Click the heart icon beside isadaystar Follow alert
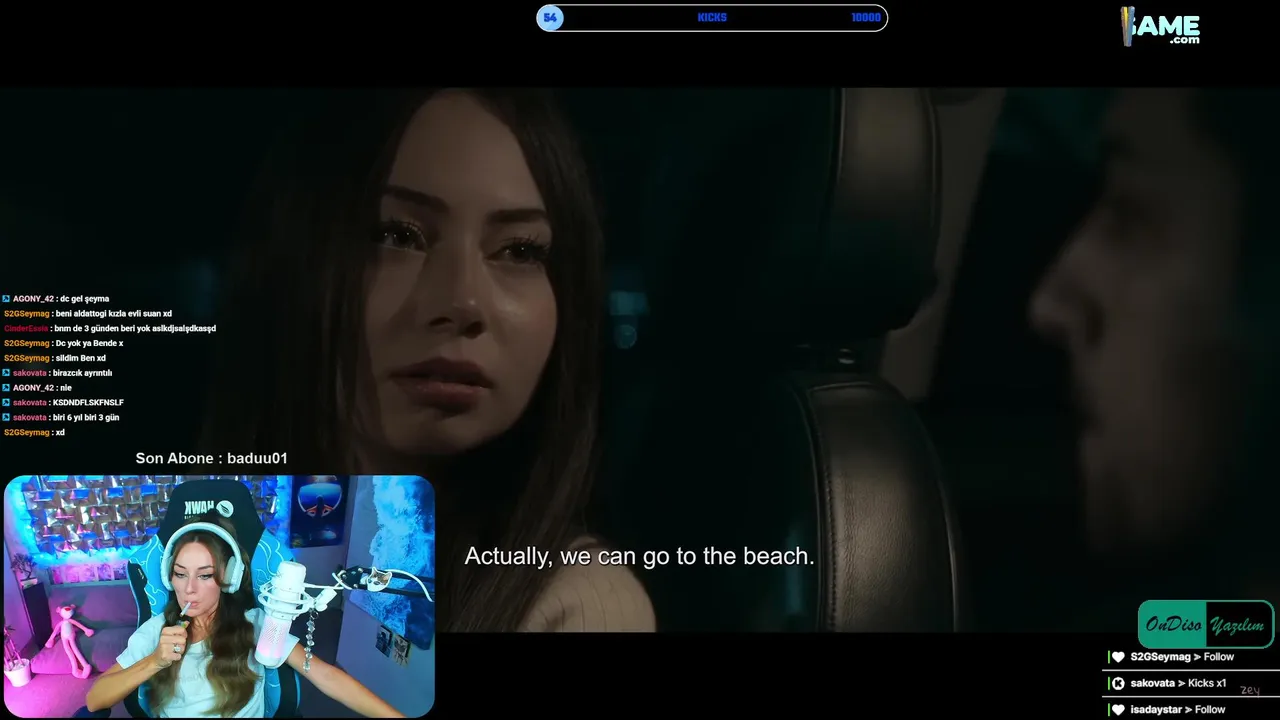The width and height of the screenshot is (1280, 720). (1118, 709)
